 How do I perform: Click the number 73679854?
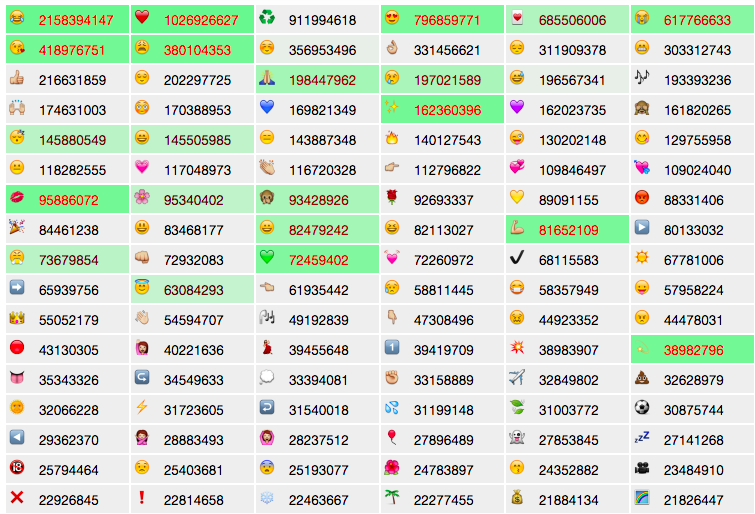point(68,260)
